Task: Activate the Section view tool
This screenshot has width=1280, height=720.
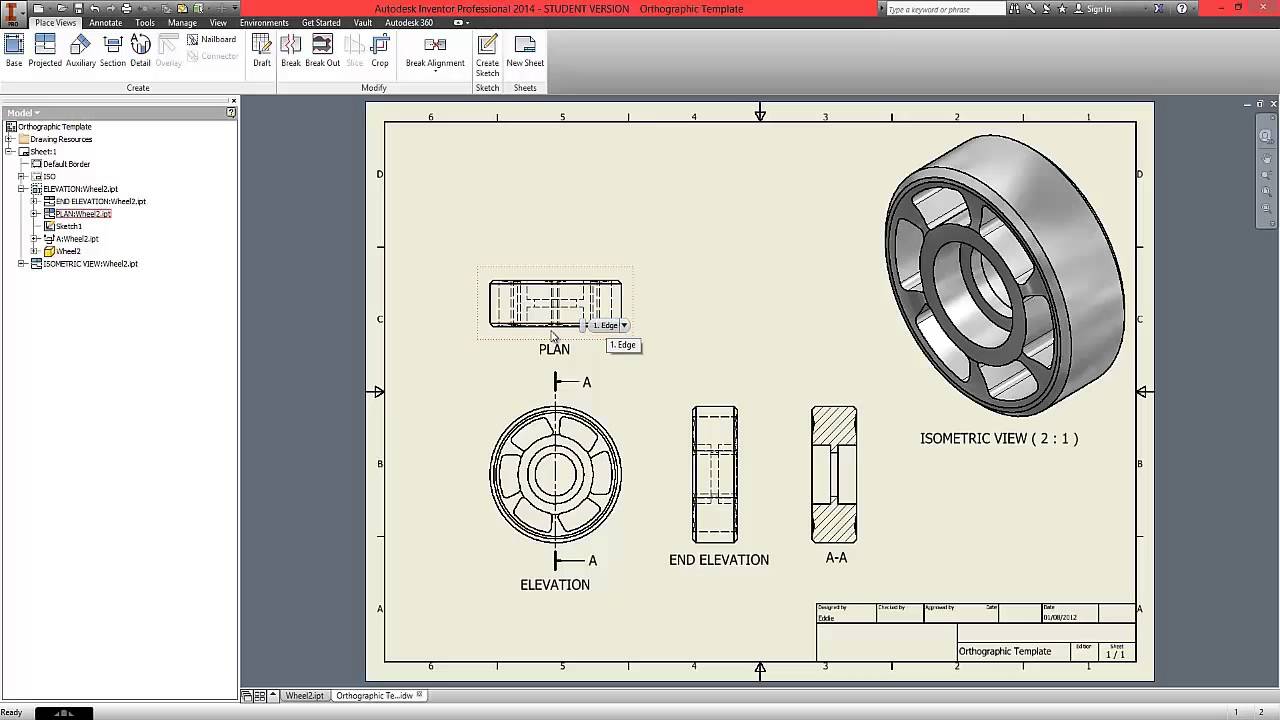Action: pyautogui.click(x=113, y=49)
